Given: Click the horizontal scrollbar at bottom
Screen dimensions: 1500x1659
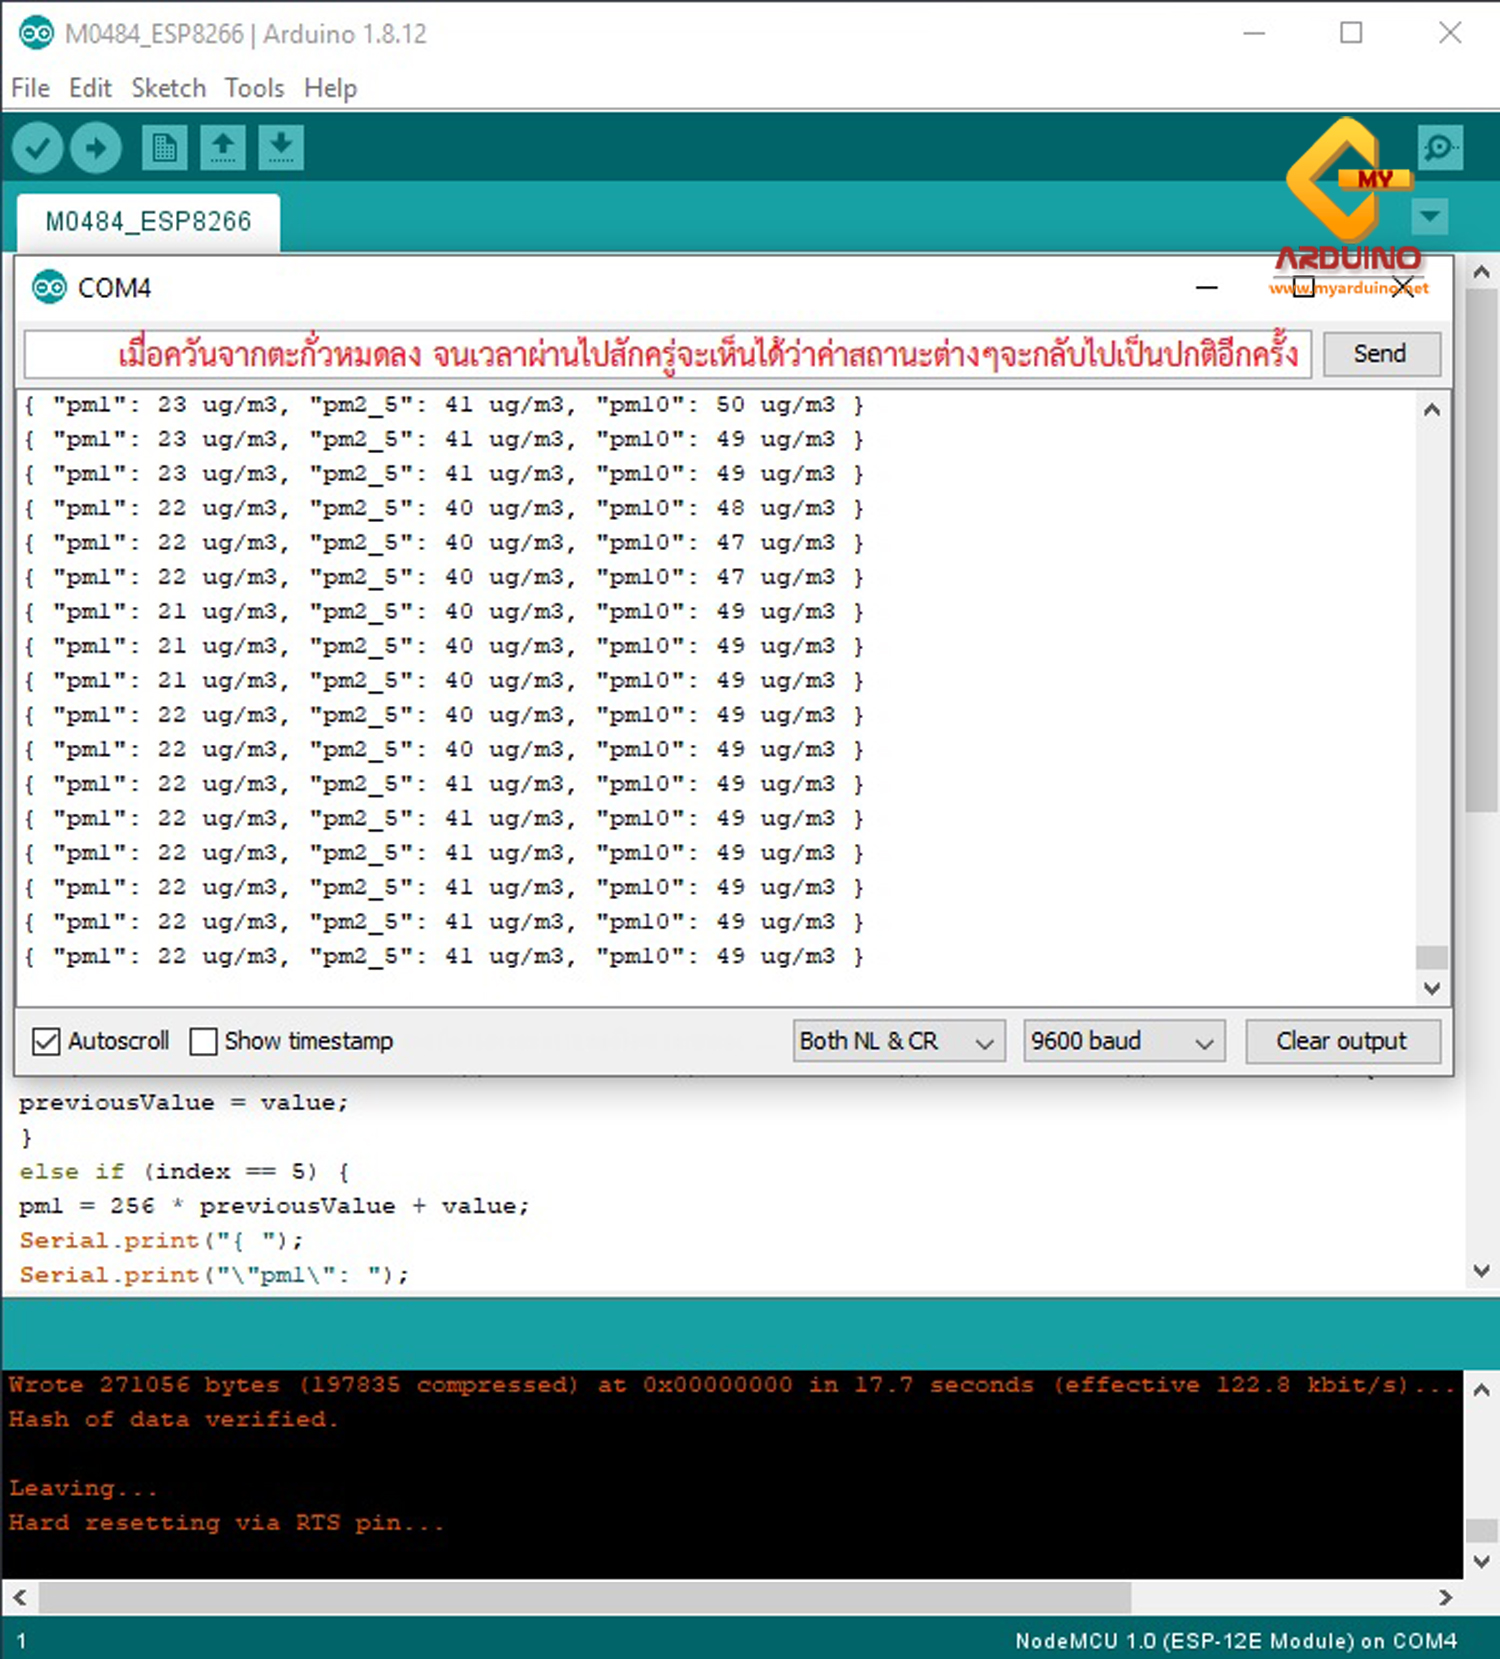Looking at the screenshot, I should 584,1597.
